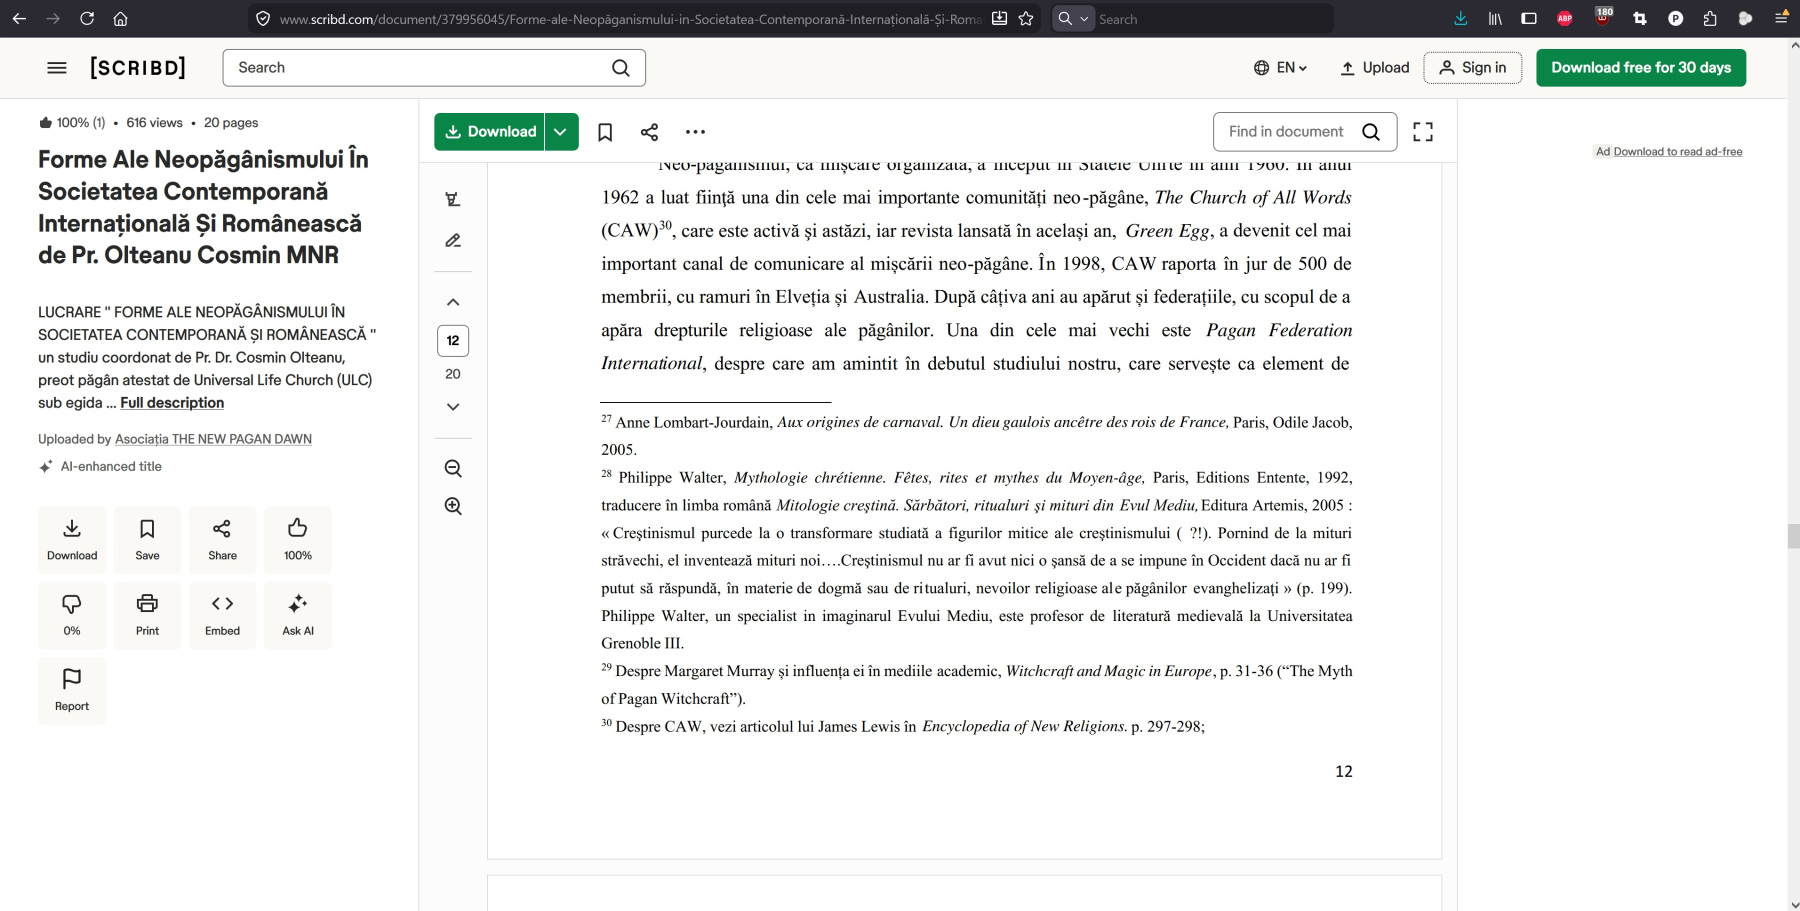Open the Scribd hamburger menu
This screenshot has height=911, width=1800.
pos(57,68)
